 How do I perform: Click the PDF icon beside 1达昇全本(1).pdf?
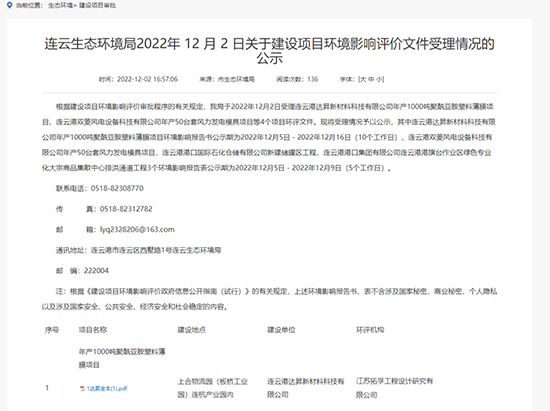[82, 388]
